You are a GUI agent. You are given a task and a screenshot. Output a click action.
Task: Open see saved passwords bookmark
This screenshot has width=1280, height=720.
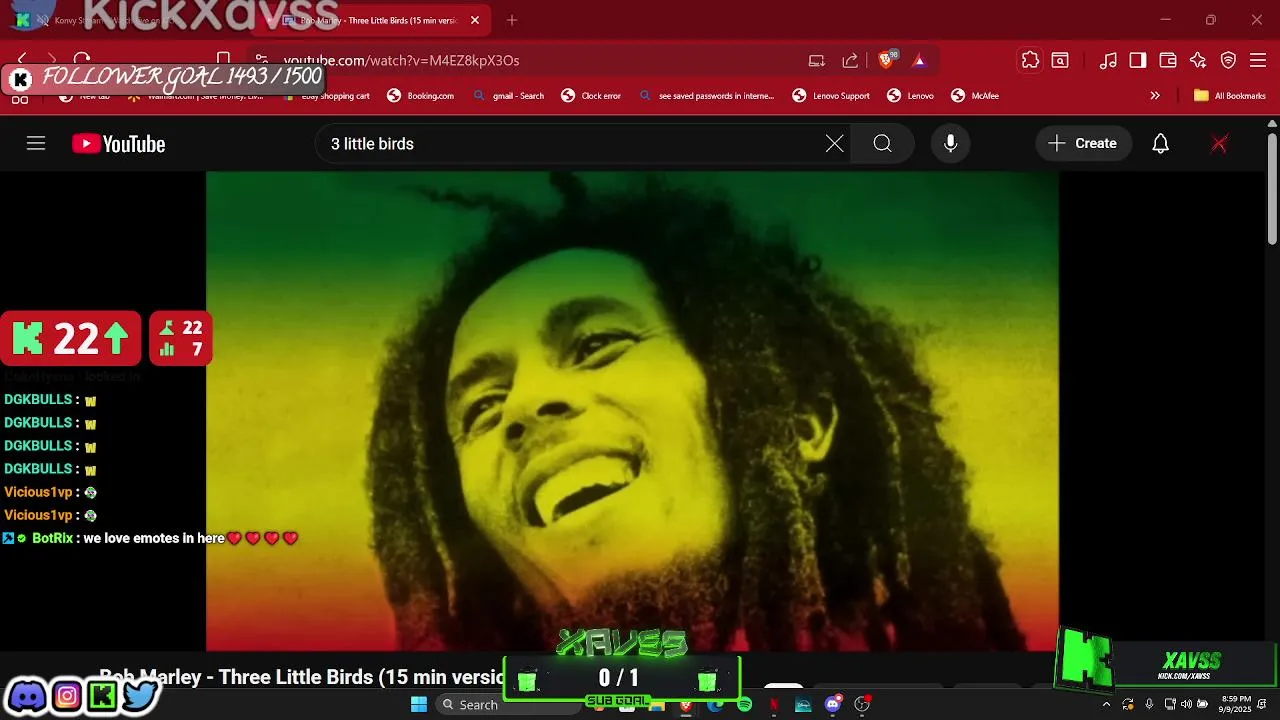[x=706, y=96]
